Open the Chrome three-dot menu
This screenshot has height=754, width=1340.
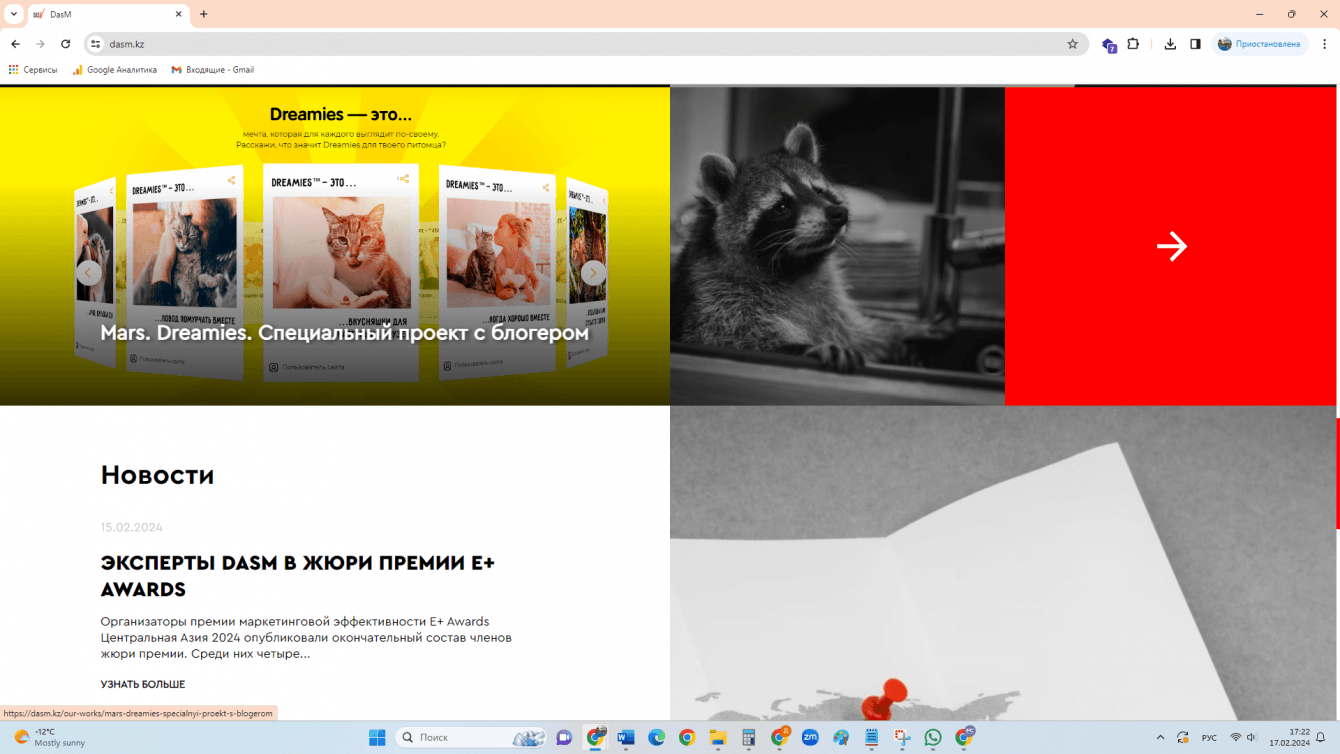click(1325, 44)
